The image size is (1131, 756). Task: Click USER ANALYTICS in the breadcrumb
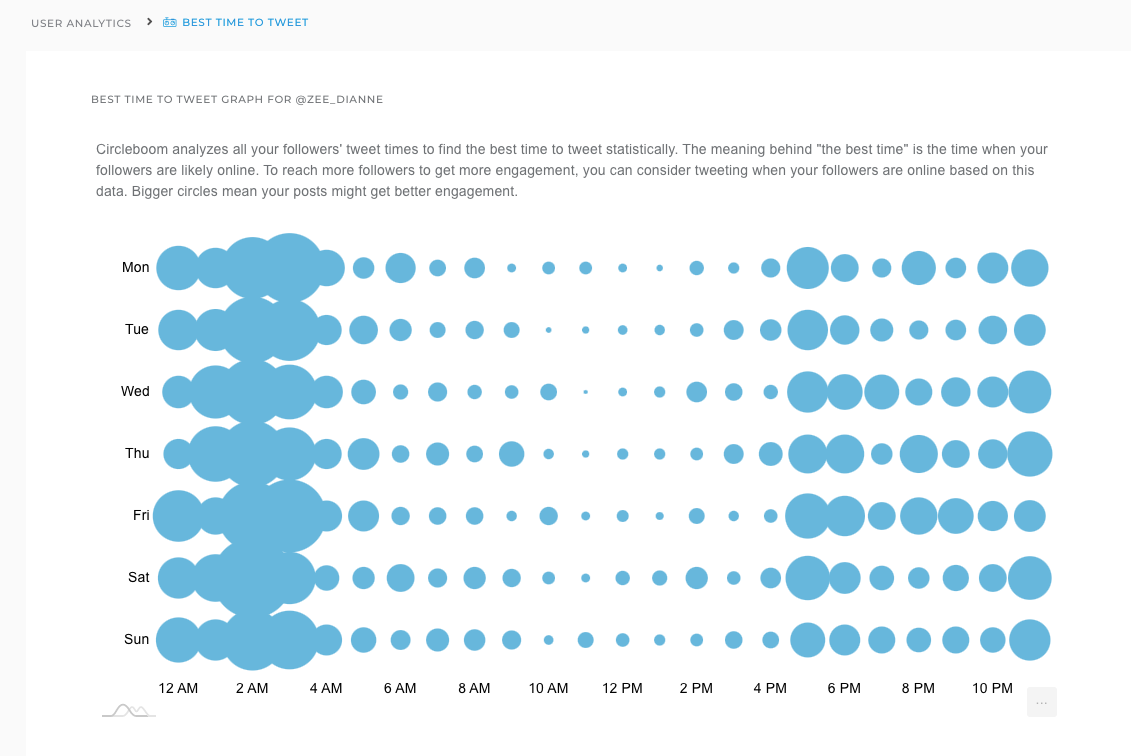(x=81, y=22)
